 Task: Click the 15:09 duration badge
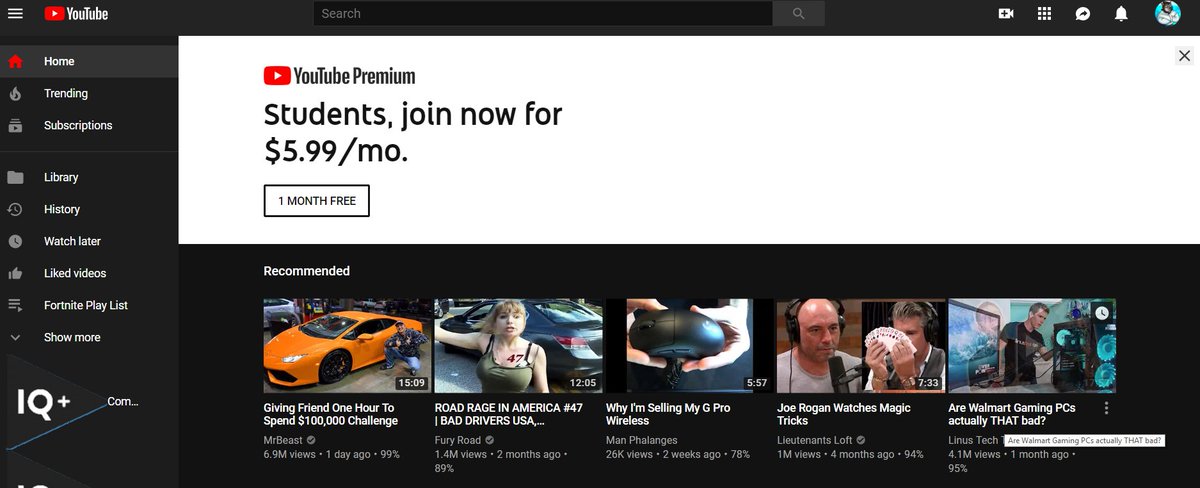[412, 383]
